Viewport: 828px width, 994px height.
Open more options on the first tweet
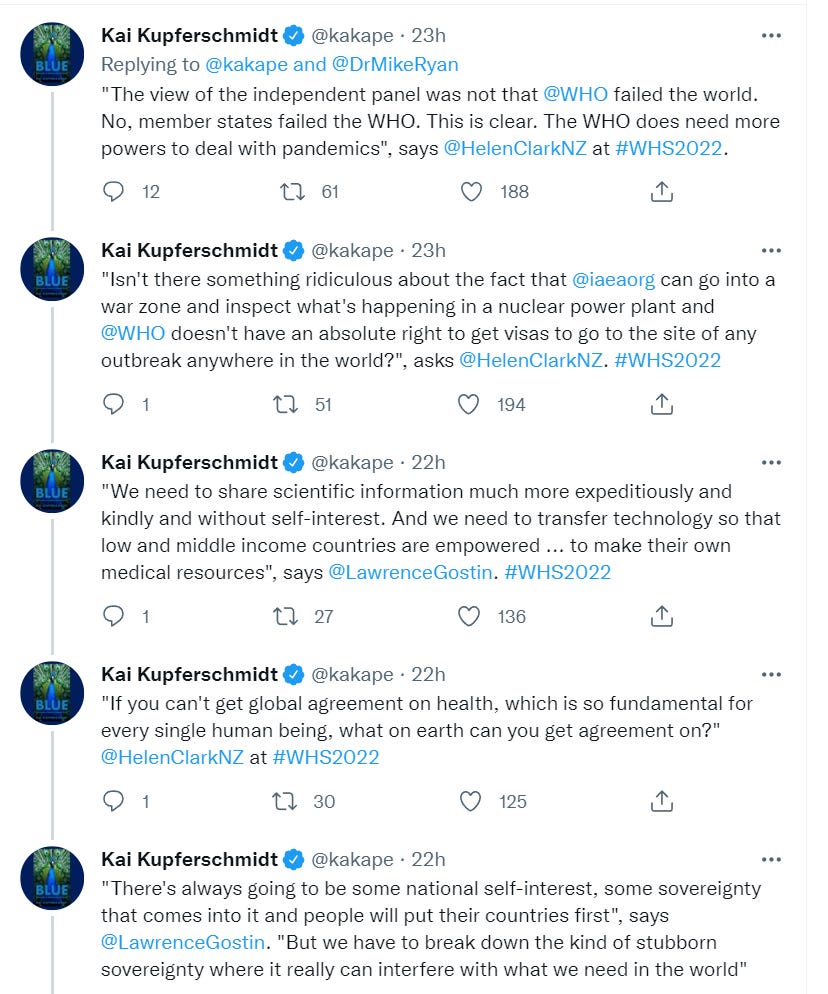(x=771, y=36)
